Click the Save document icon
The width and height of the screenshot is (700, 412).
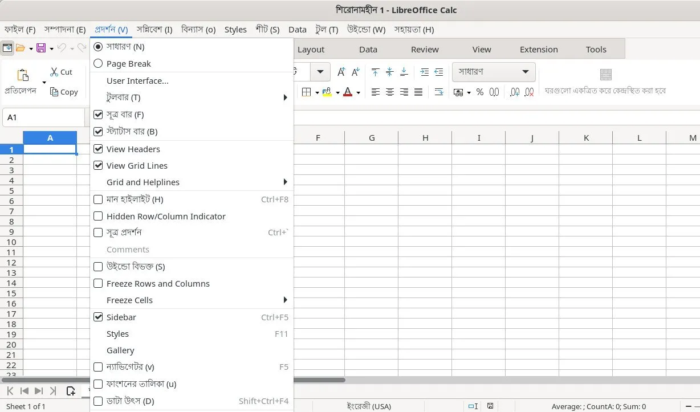[39, 48]
